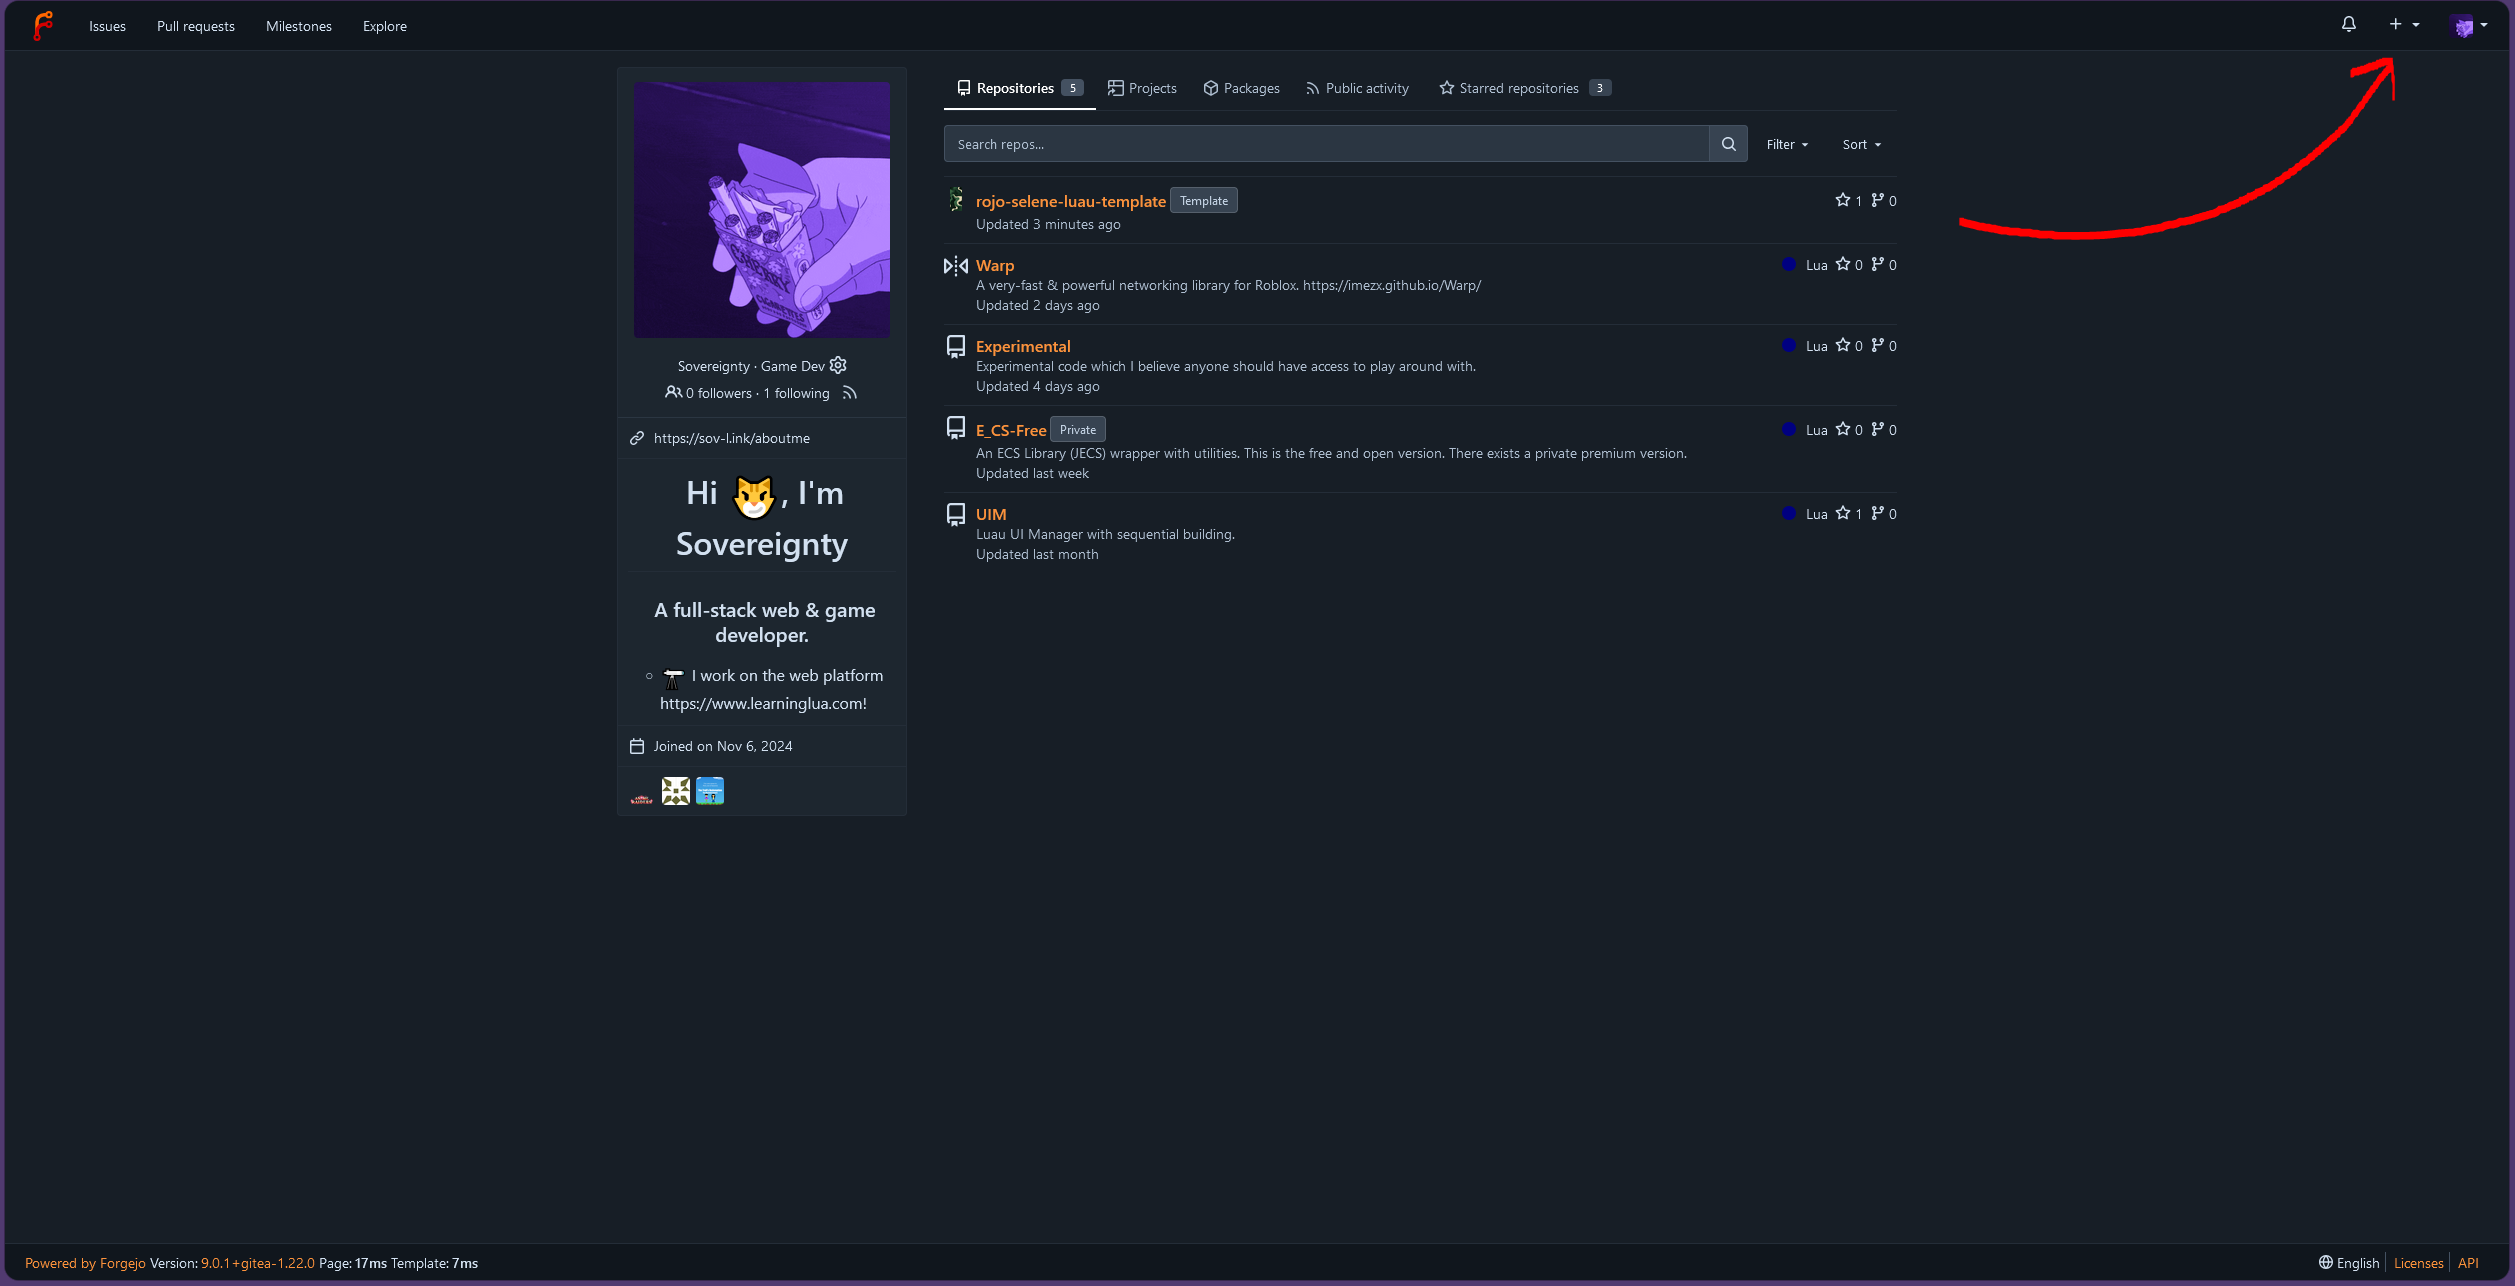The image size is (2515, 1286).
Task: Click the Lua language dot on UIM row
Action: (x=1789, y=513)
